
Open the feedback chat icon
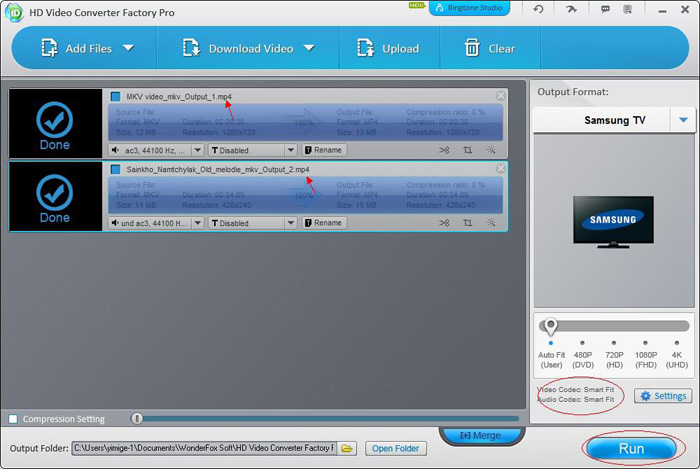tap(605, 9)
